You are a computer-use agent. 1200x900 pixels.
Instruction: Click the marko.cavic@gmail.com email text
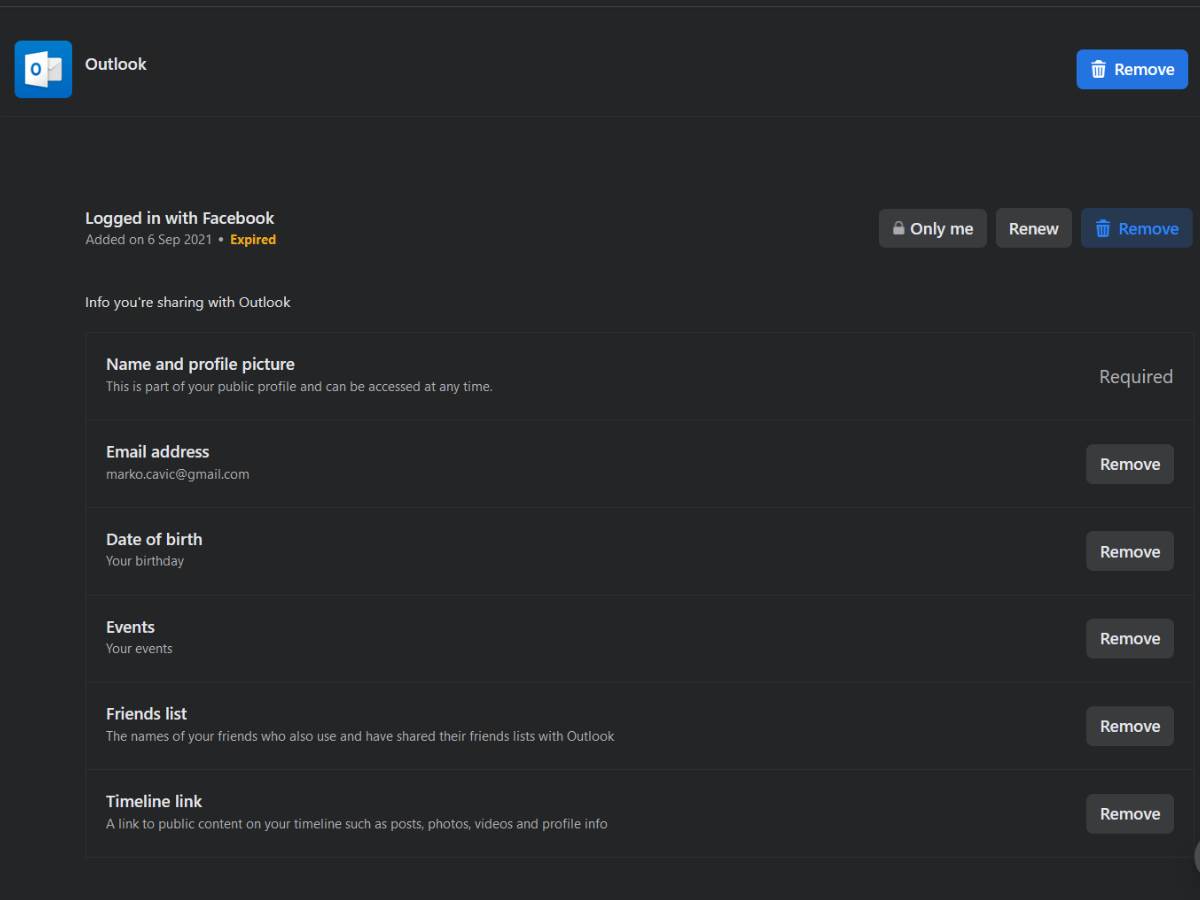pyautogui.click(x=177, y=474)
